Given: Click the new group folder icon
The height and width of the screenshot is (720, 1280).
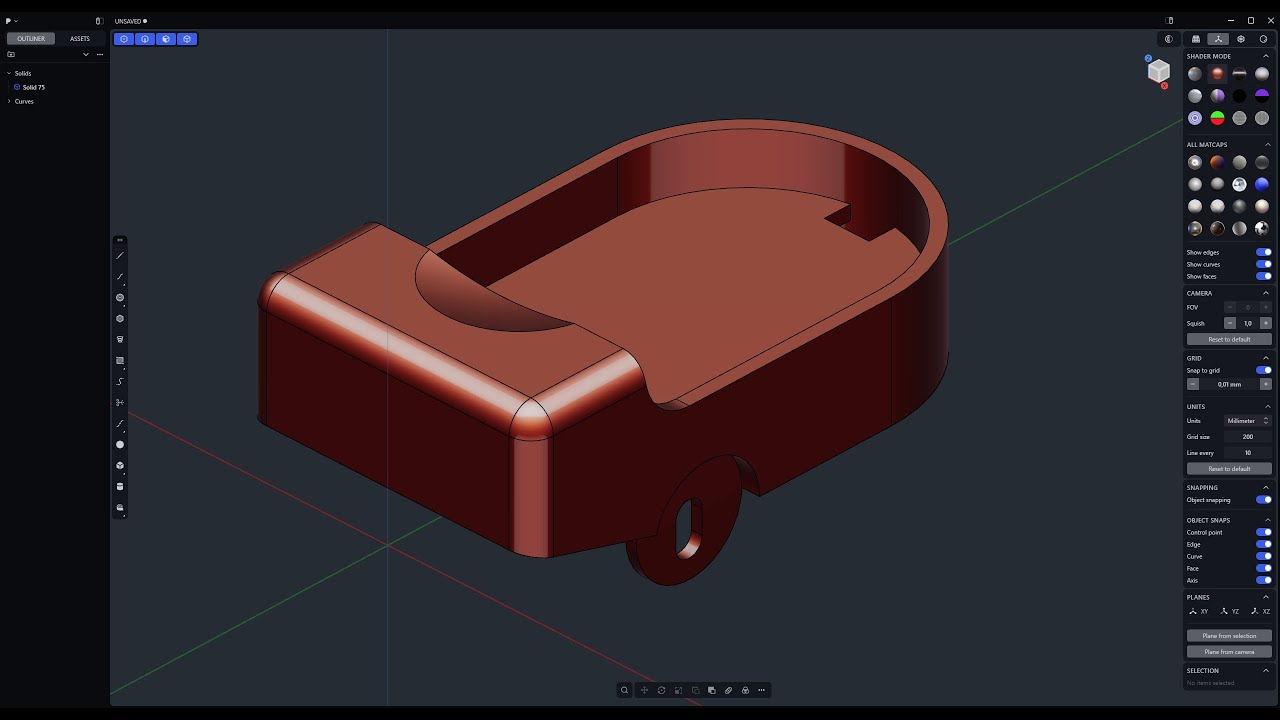Looking at the screenshot, I should pos(11,54).
